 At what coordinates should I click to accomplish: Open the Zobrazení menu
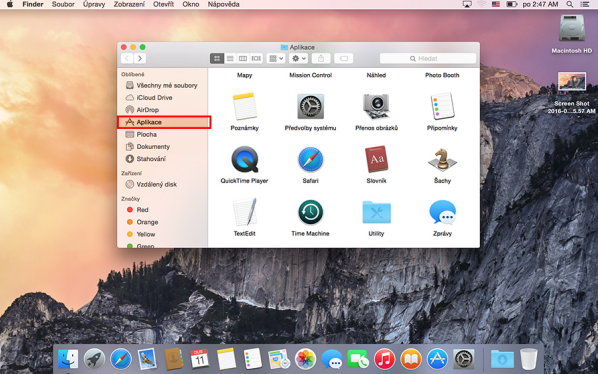click(x=129, y=4)
